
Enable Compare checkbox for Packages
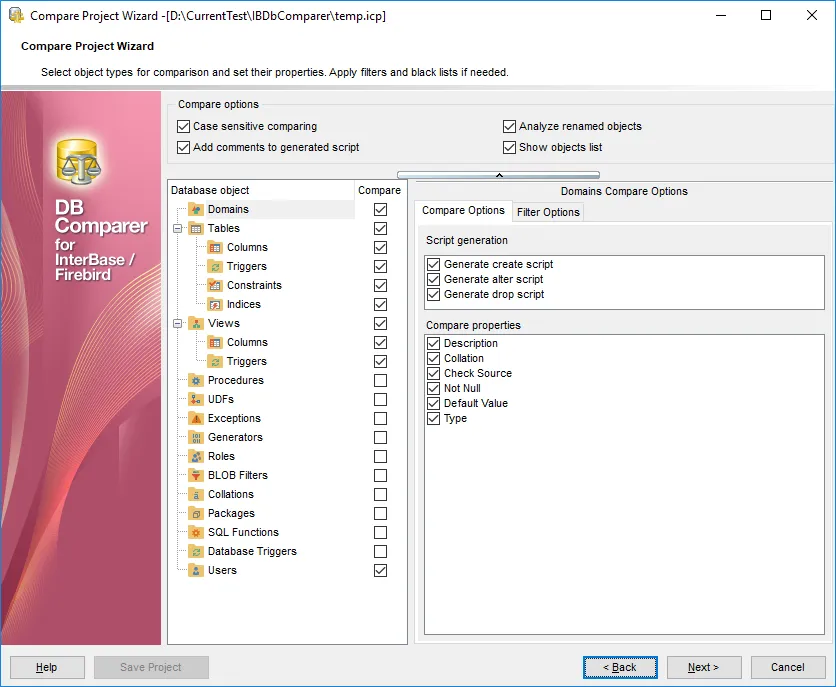[380, 513]
